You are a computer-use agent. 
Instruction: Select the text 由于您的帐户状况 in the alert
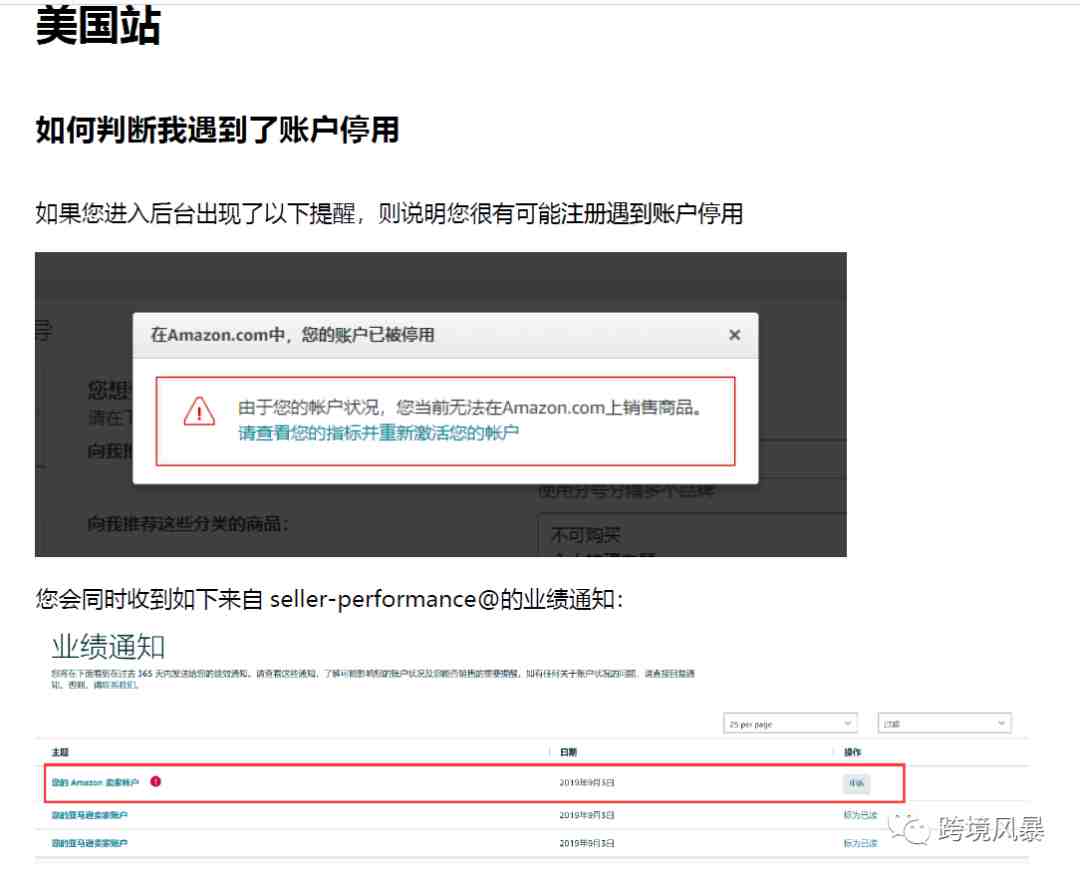(x=309, y=408)
